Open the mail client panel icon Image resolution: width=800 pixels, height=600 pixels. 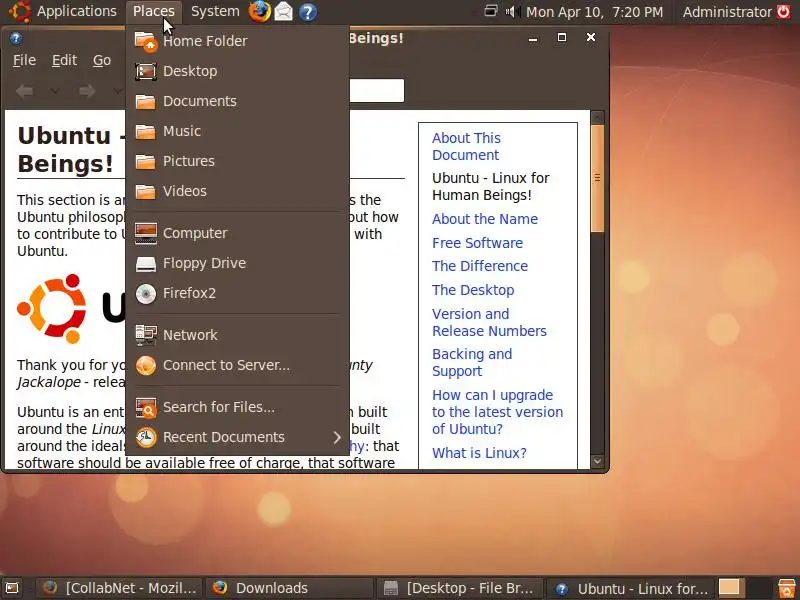point(284,11)
